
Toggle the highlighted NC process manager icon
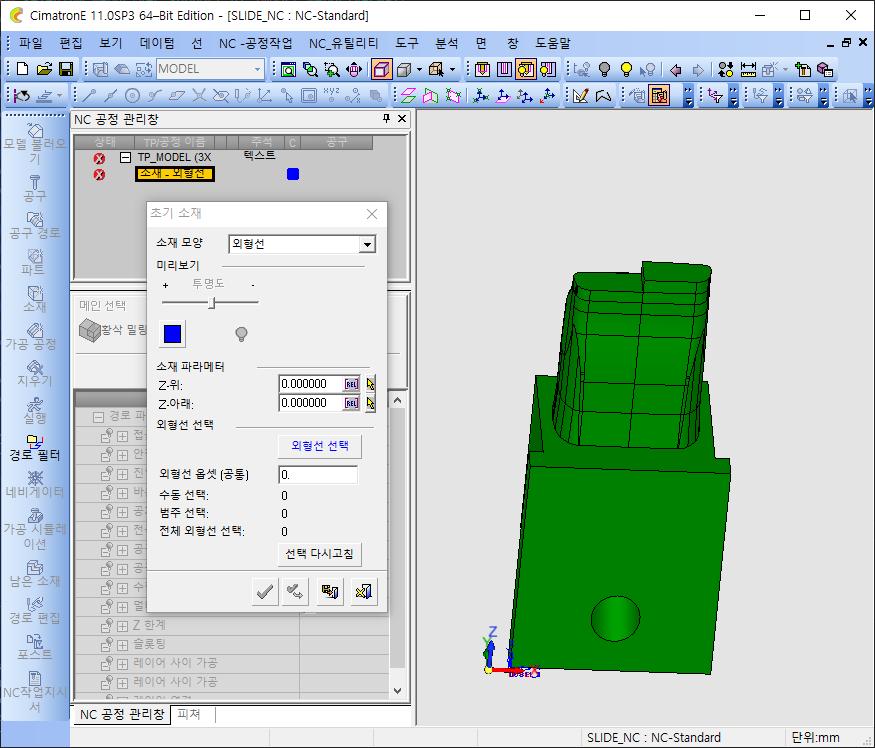point(659,95)
